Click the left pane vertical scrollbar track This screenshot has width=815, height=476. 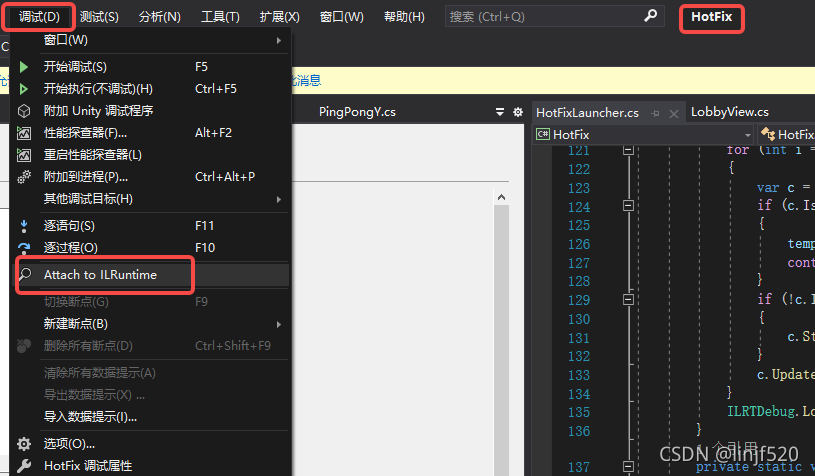(501, 340)
